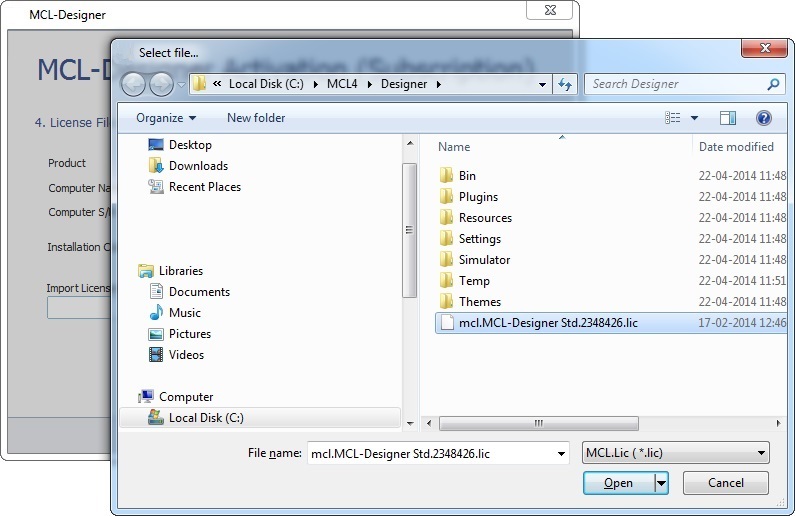Select the Themes folder icon
This screenshot has width=795, height=516.
(x=446, y=302)
